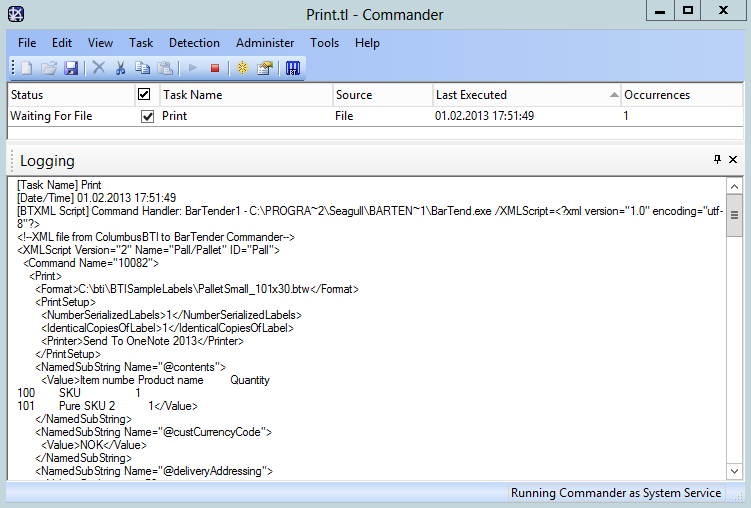Open the Tools menu
This screenshot has height=508, width=751.
coord(324,43)
